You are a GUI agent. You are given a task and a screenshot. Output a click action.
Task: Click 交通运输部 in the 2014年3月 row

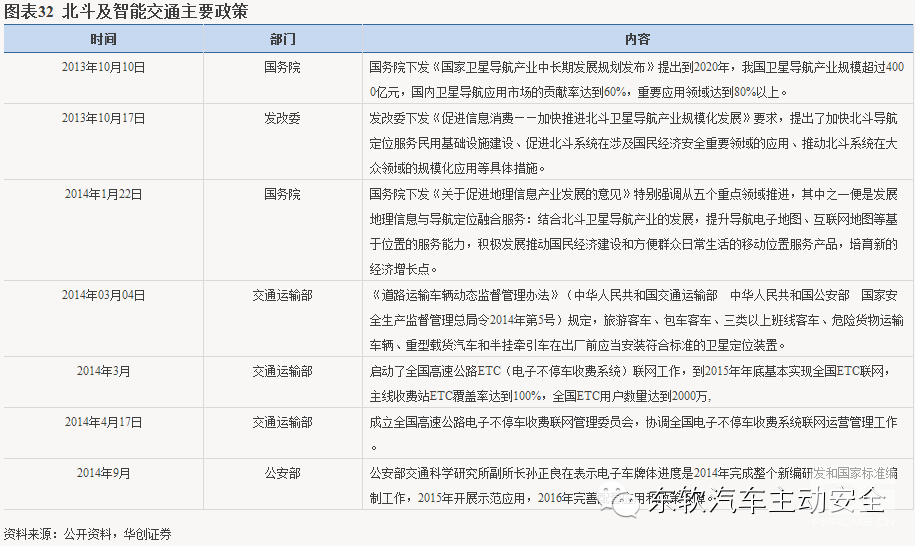coord(282,371)
